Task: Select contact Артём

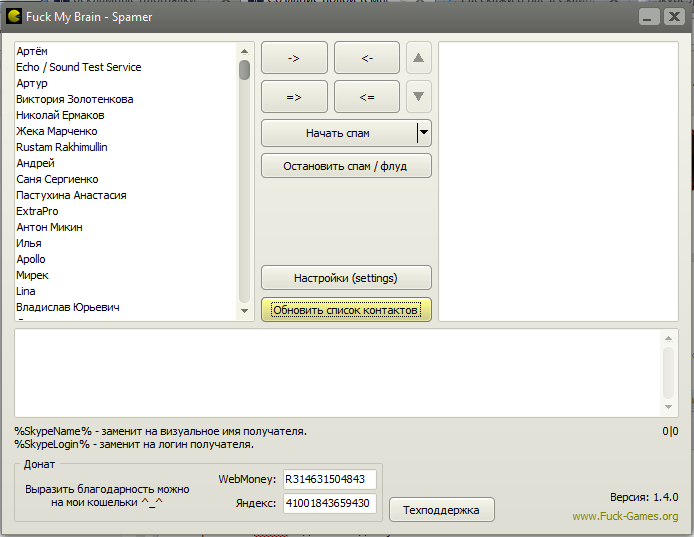Action: [x=32, y=51]
